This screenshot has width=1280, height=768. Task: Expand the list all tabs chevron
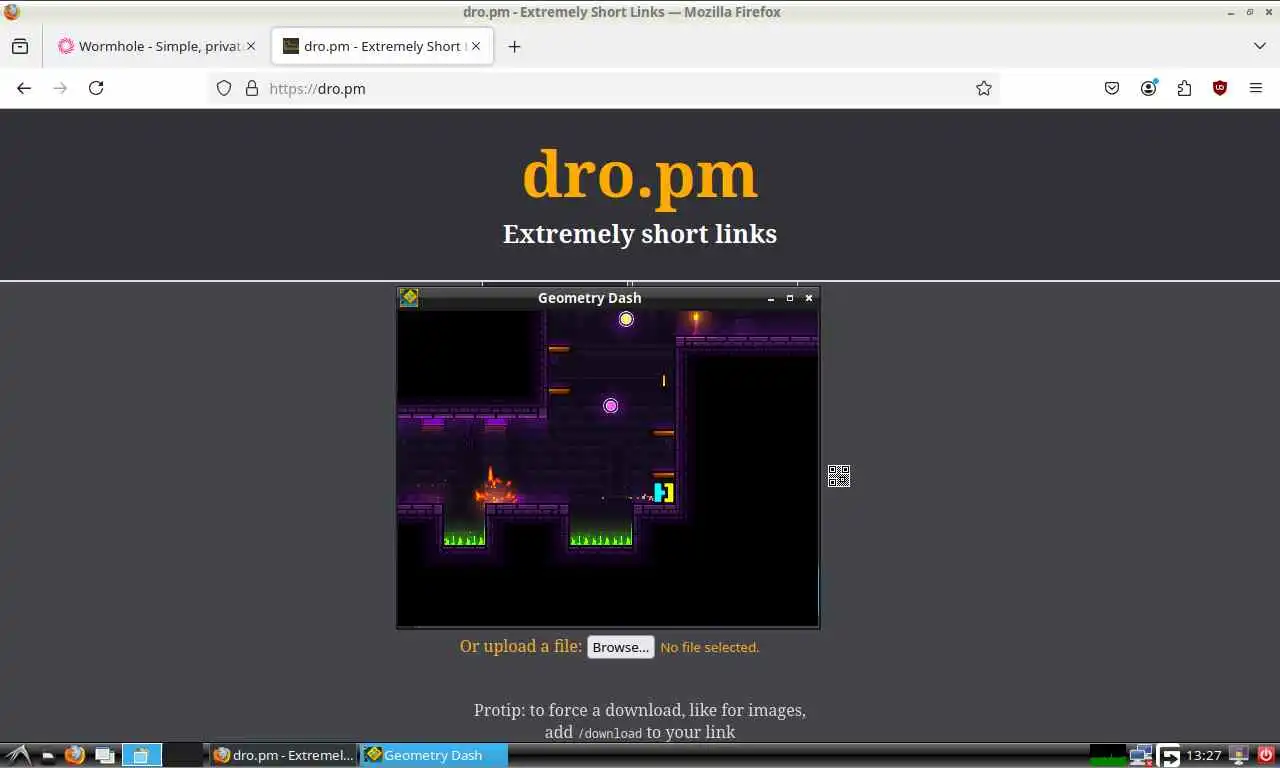[x=1260, y=46]
